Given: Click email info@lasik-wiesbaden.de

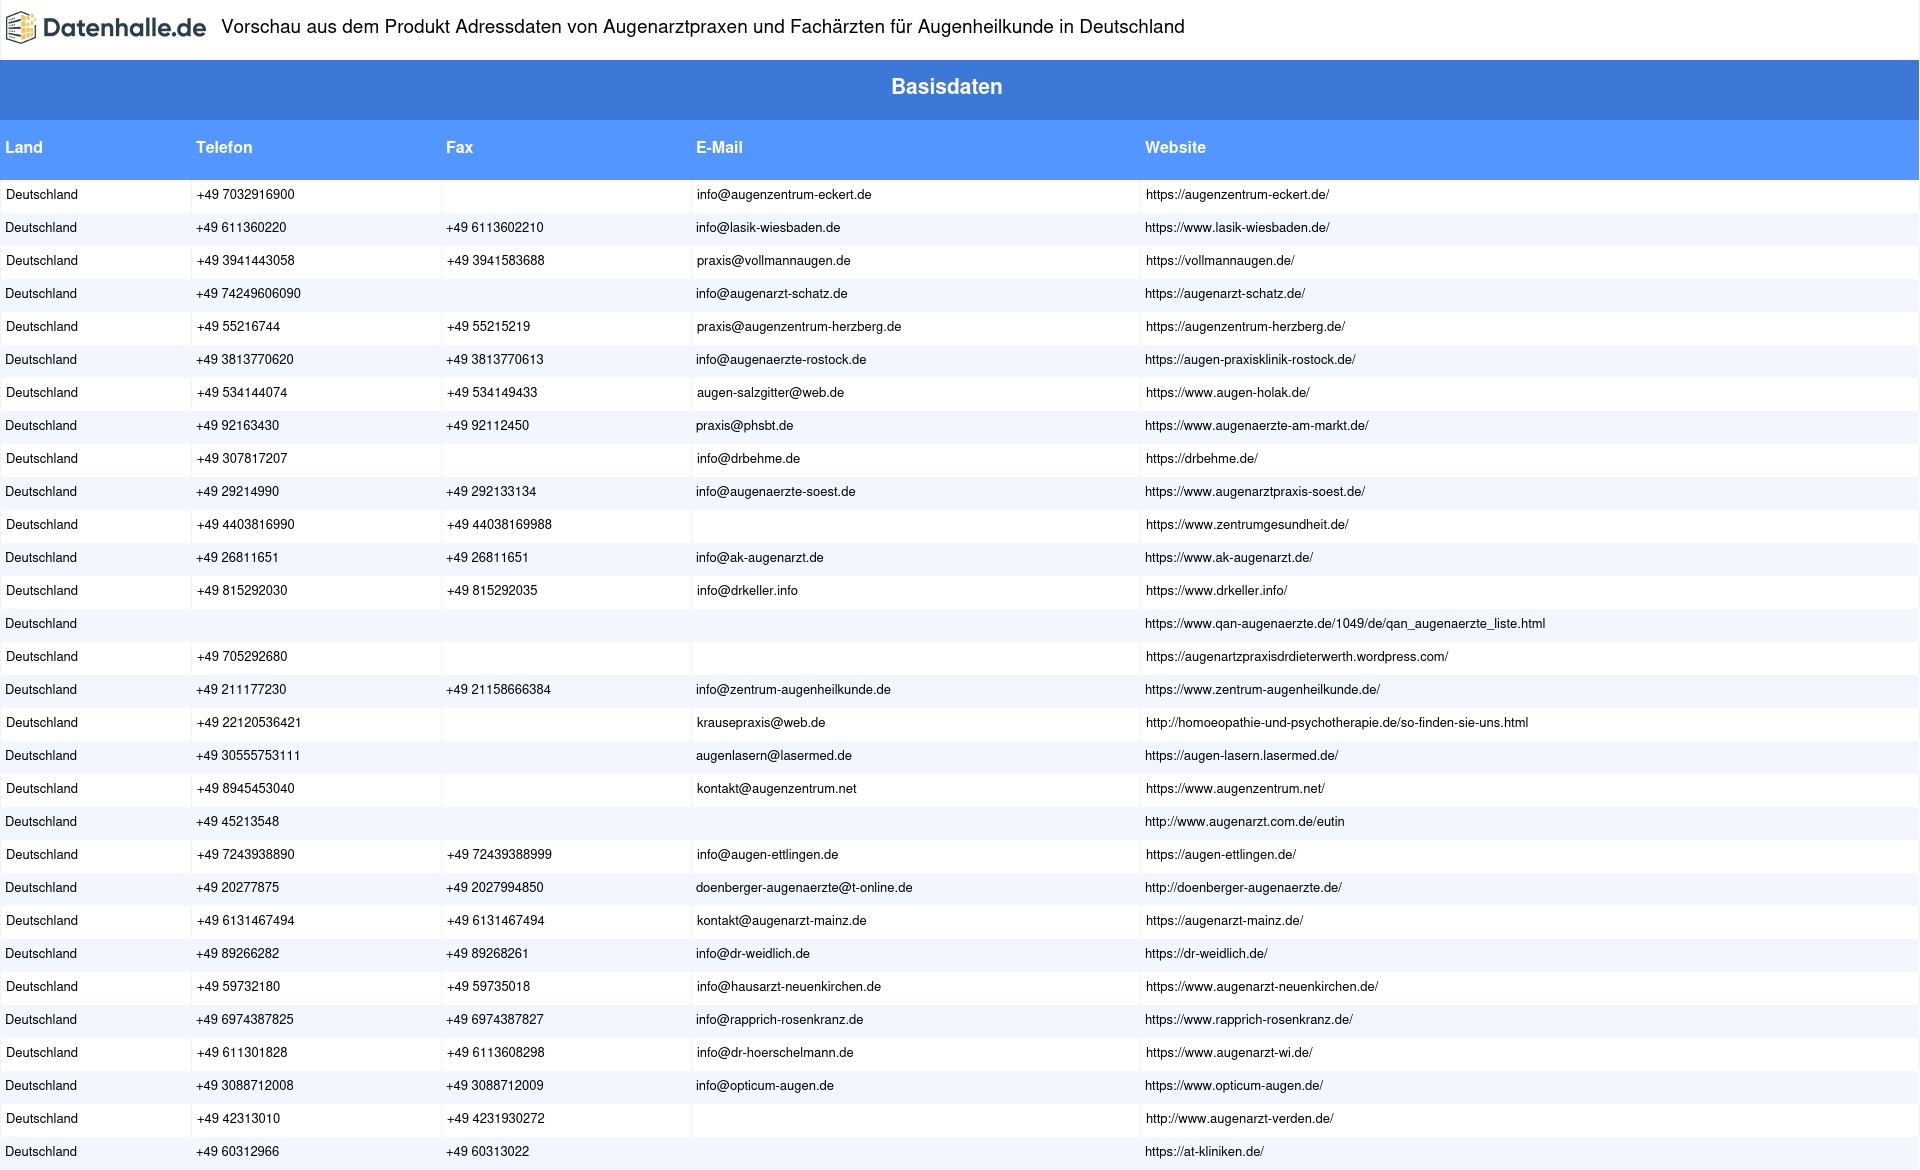Looking at the screenshot, I should point(768,228).
